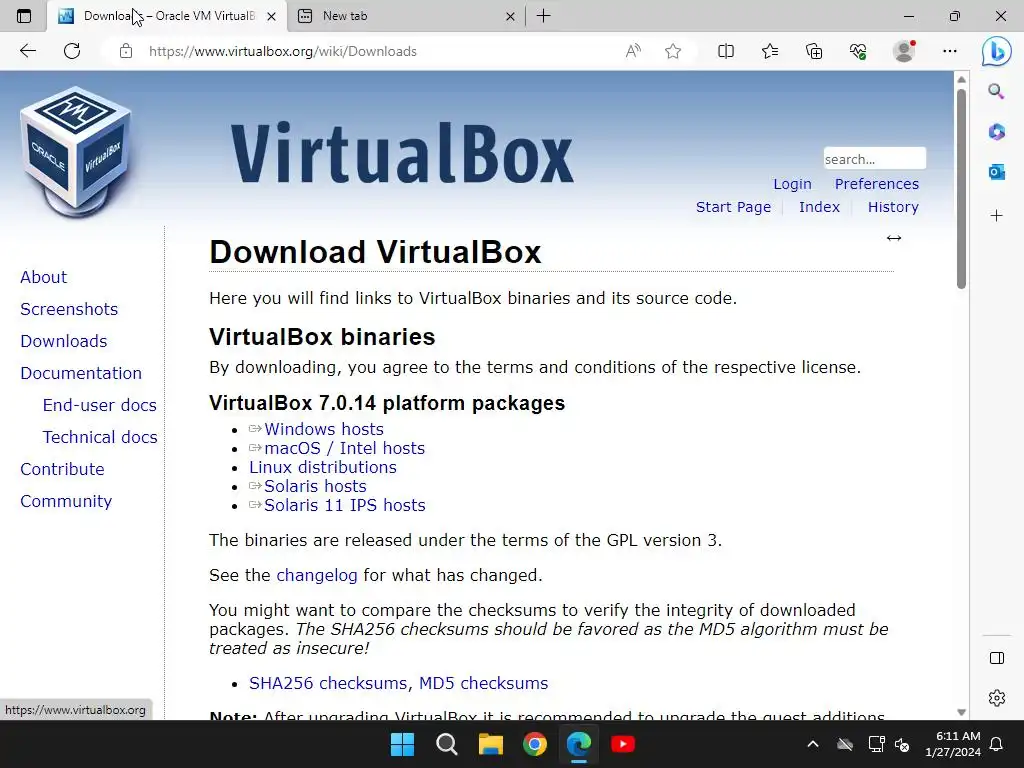Open the Login link
This screenshot has height=768, width=1024.
[x=792, y=184]
